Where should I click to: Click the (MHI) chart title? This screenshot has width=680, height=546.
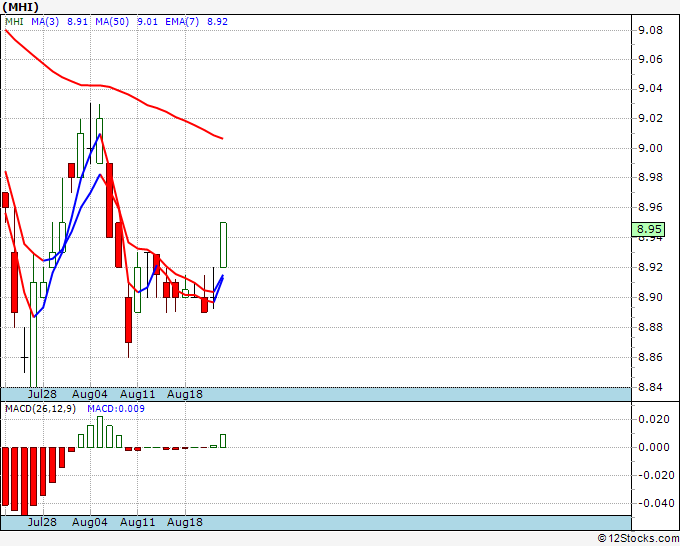coord(20,7)
